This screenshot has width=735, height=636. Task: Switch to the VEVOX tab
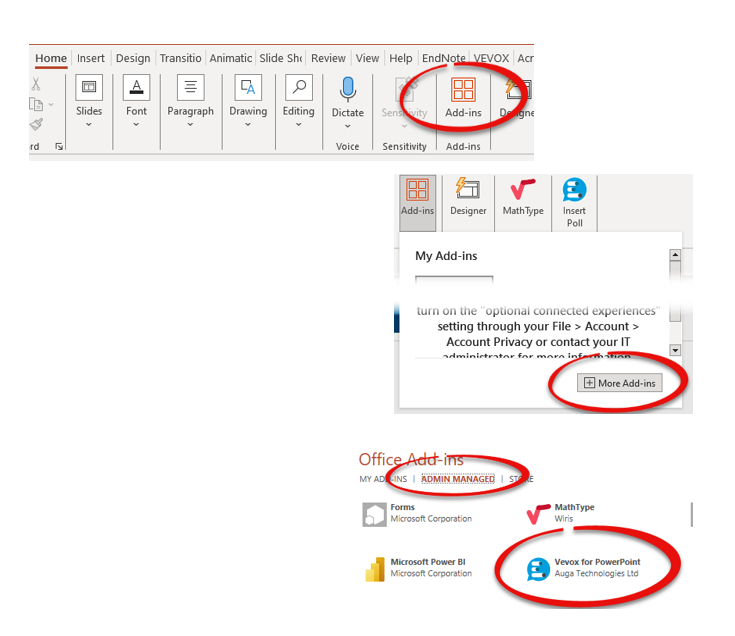491,58
